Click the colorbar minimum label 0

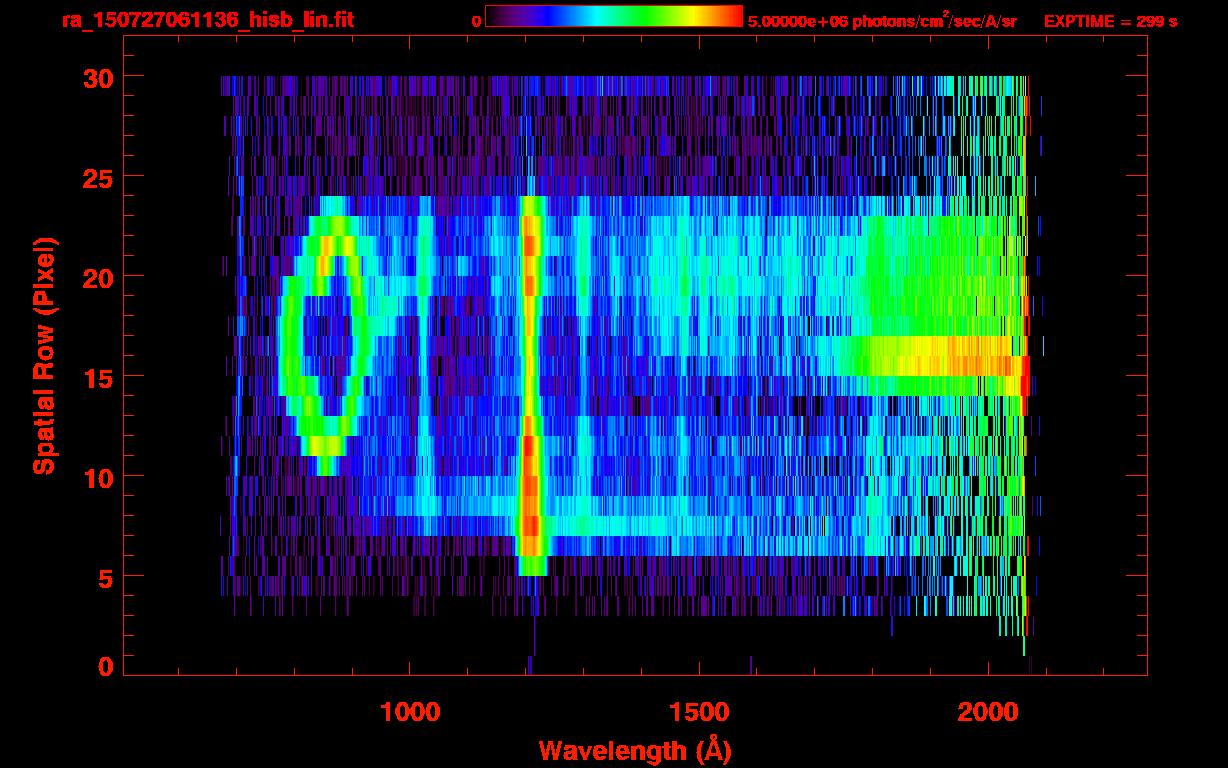click(x=476, y=21)
